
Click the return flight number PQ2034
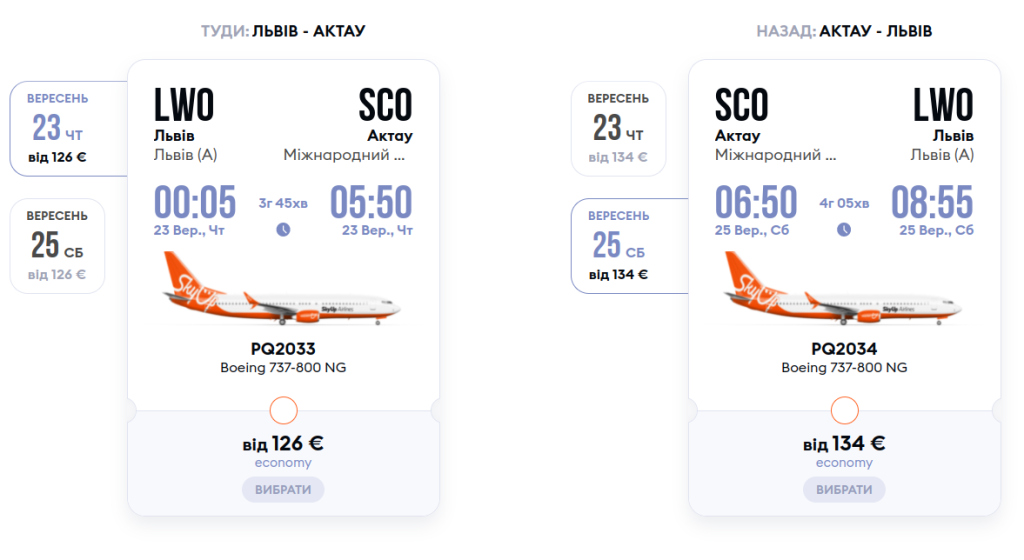(844, 349)
